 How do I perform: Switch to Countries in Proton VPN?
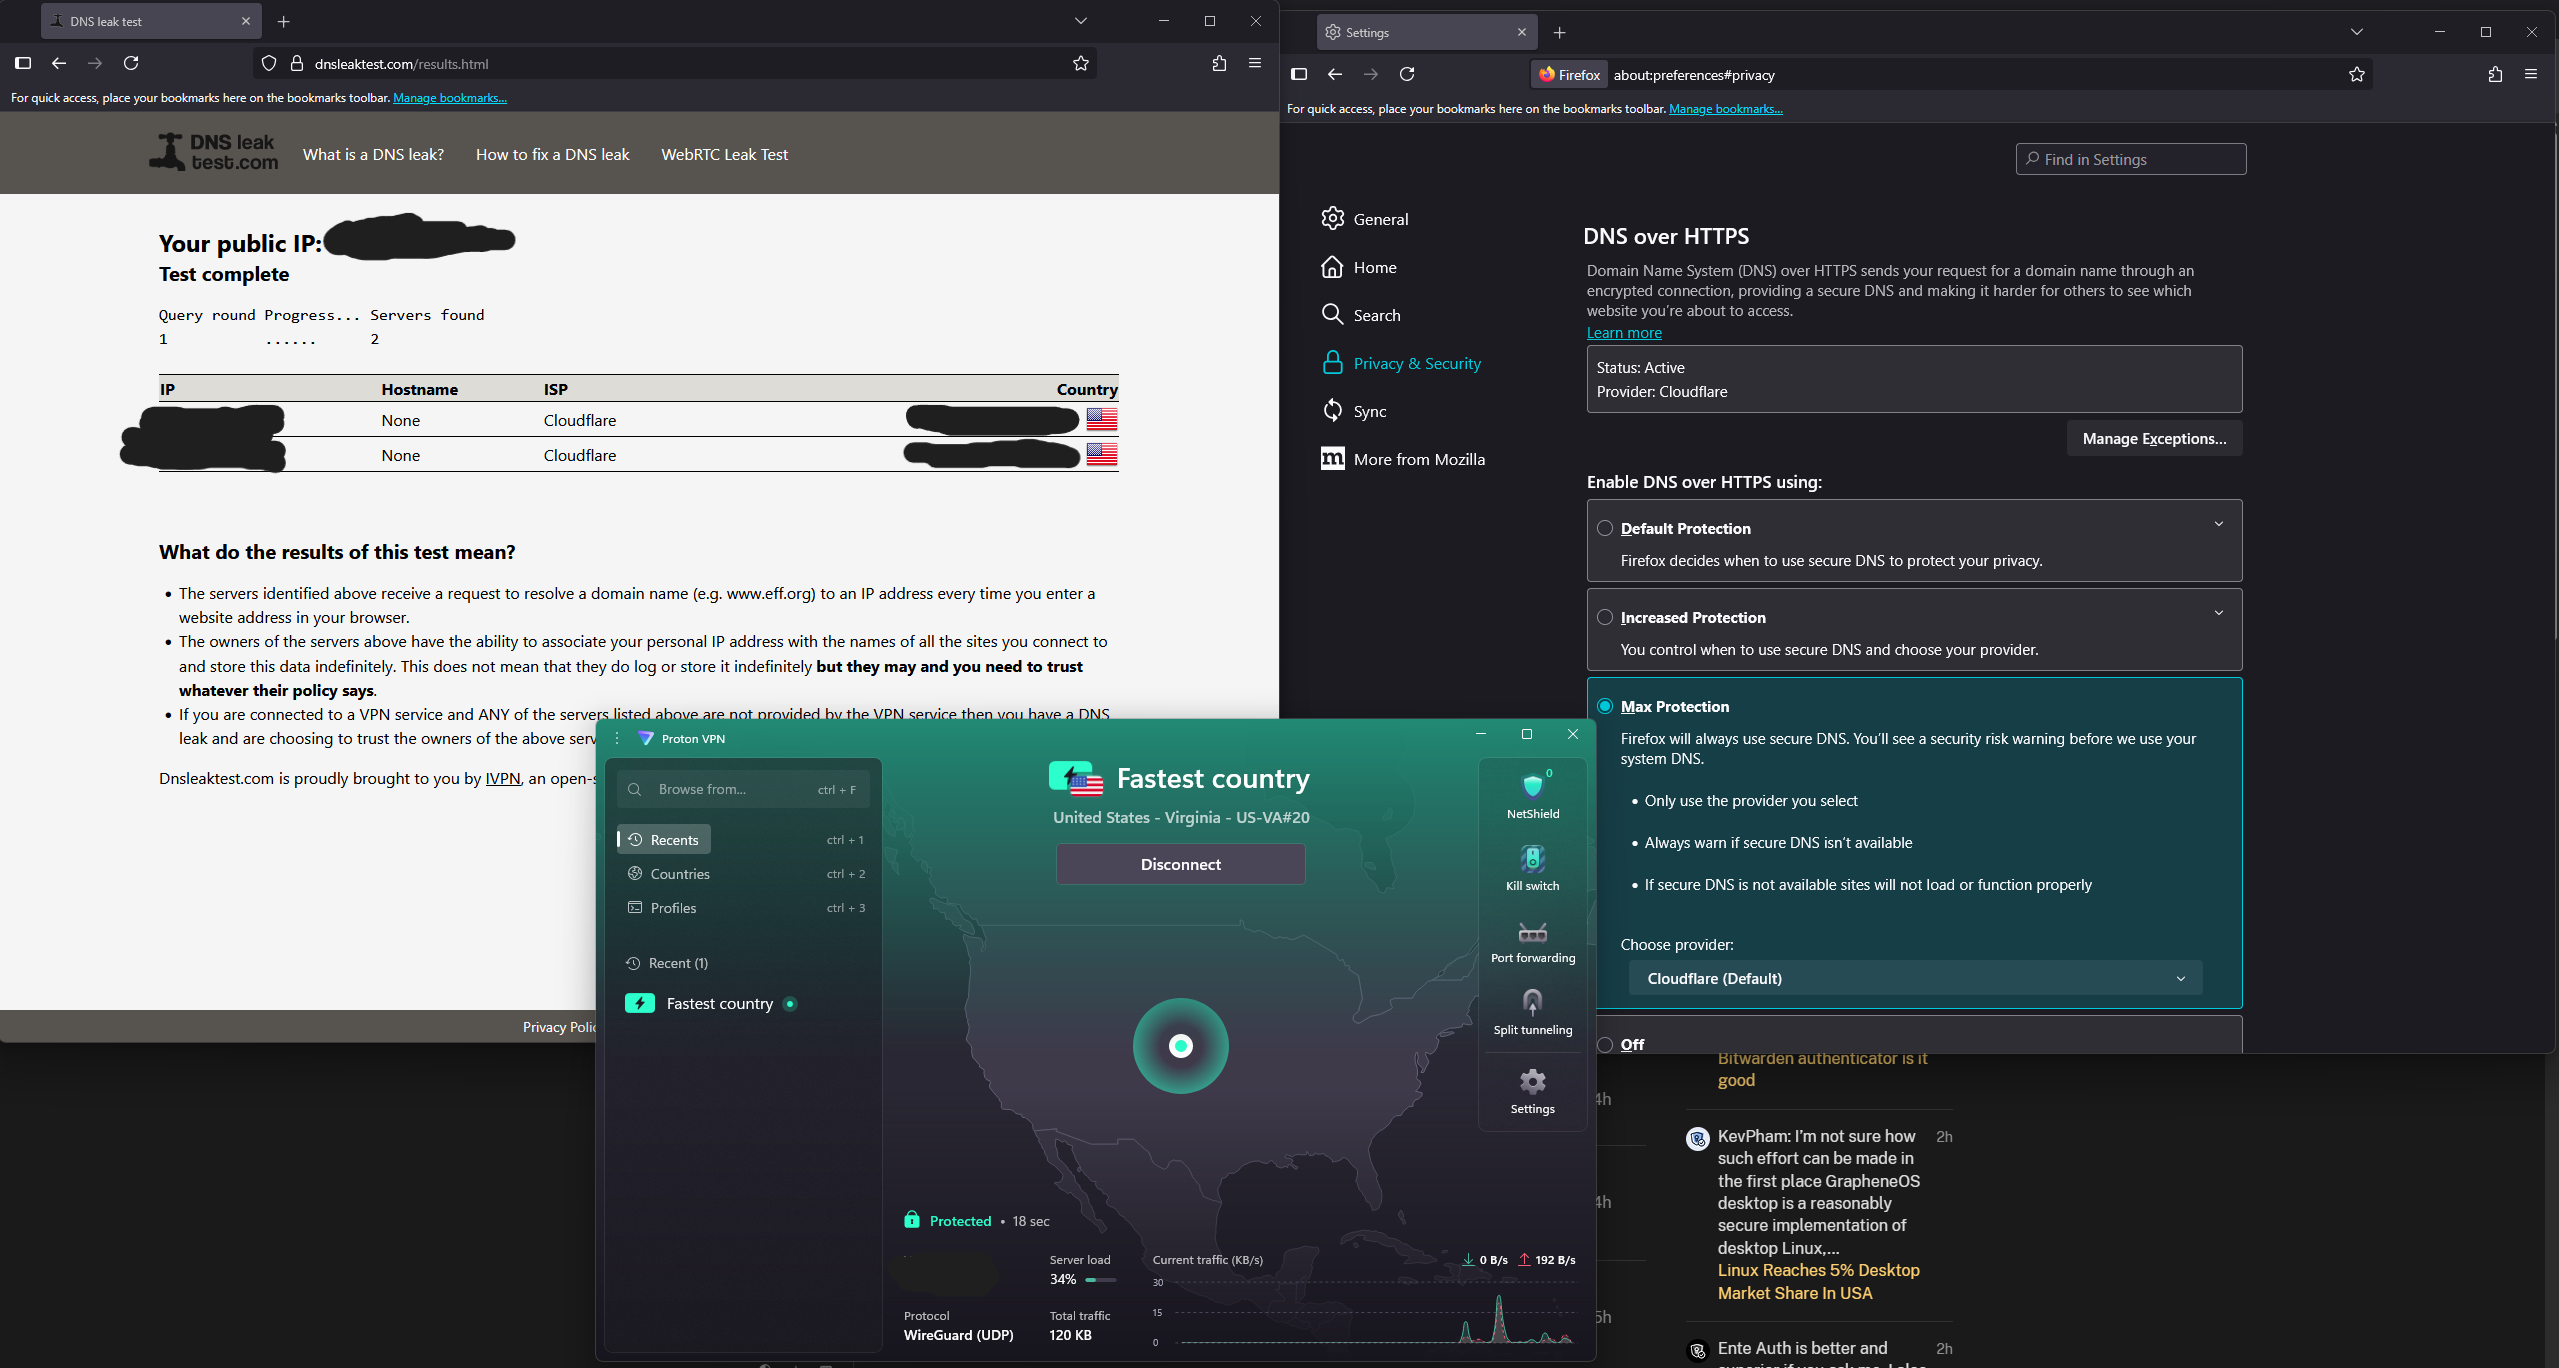point(669,873)
